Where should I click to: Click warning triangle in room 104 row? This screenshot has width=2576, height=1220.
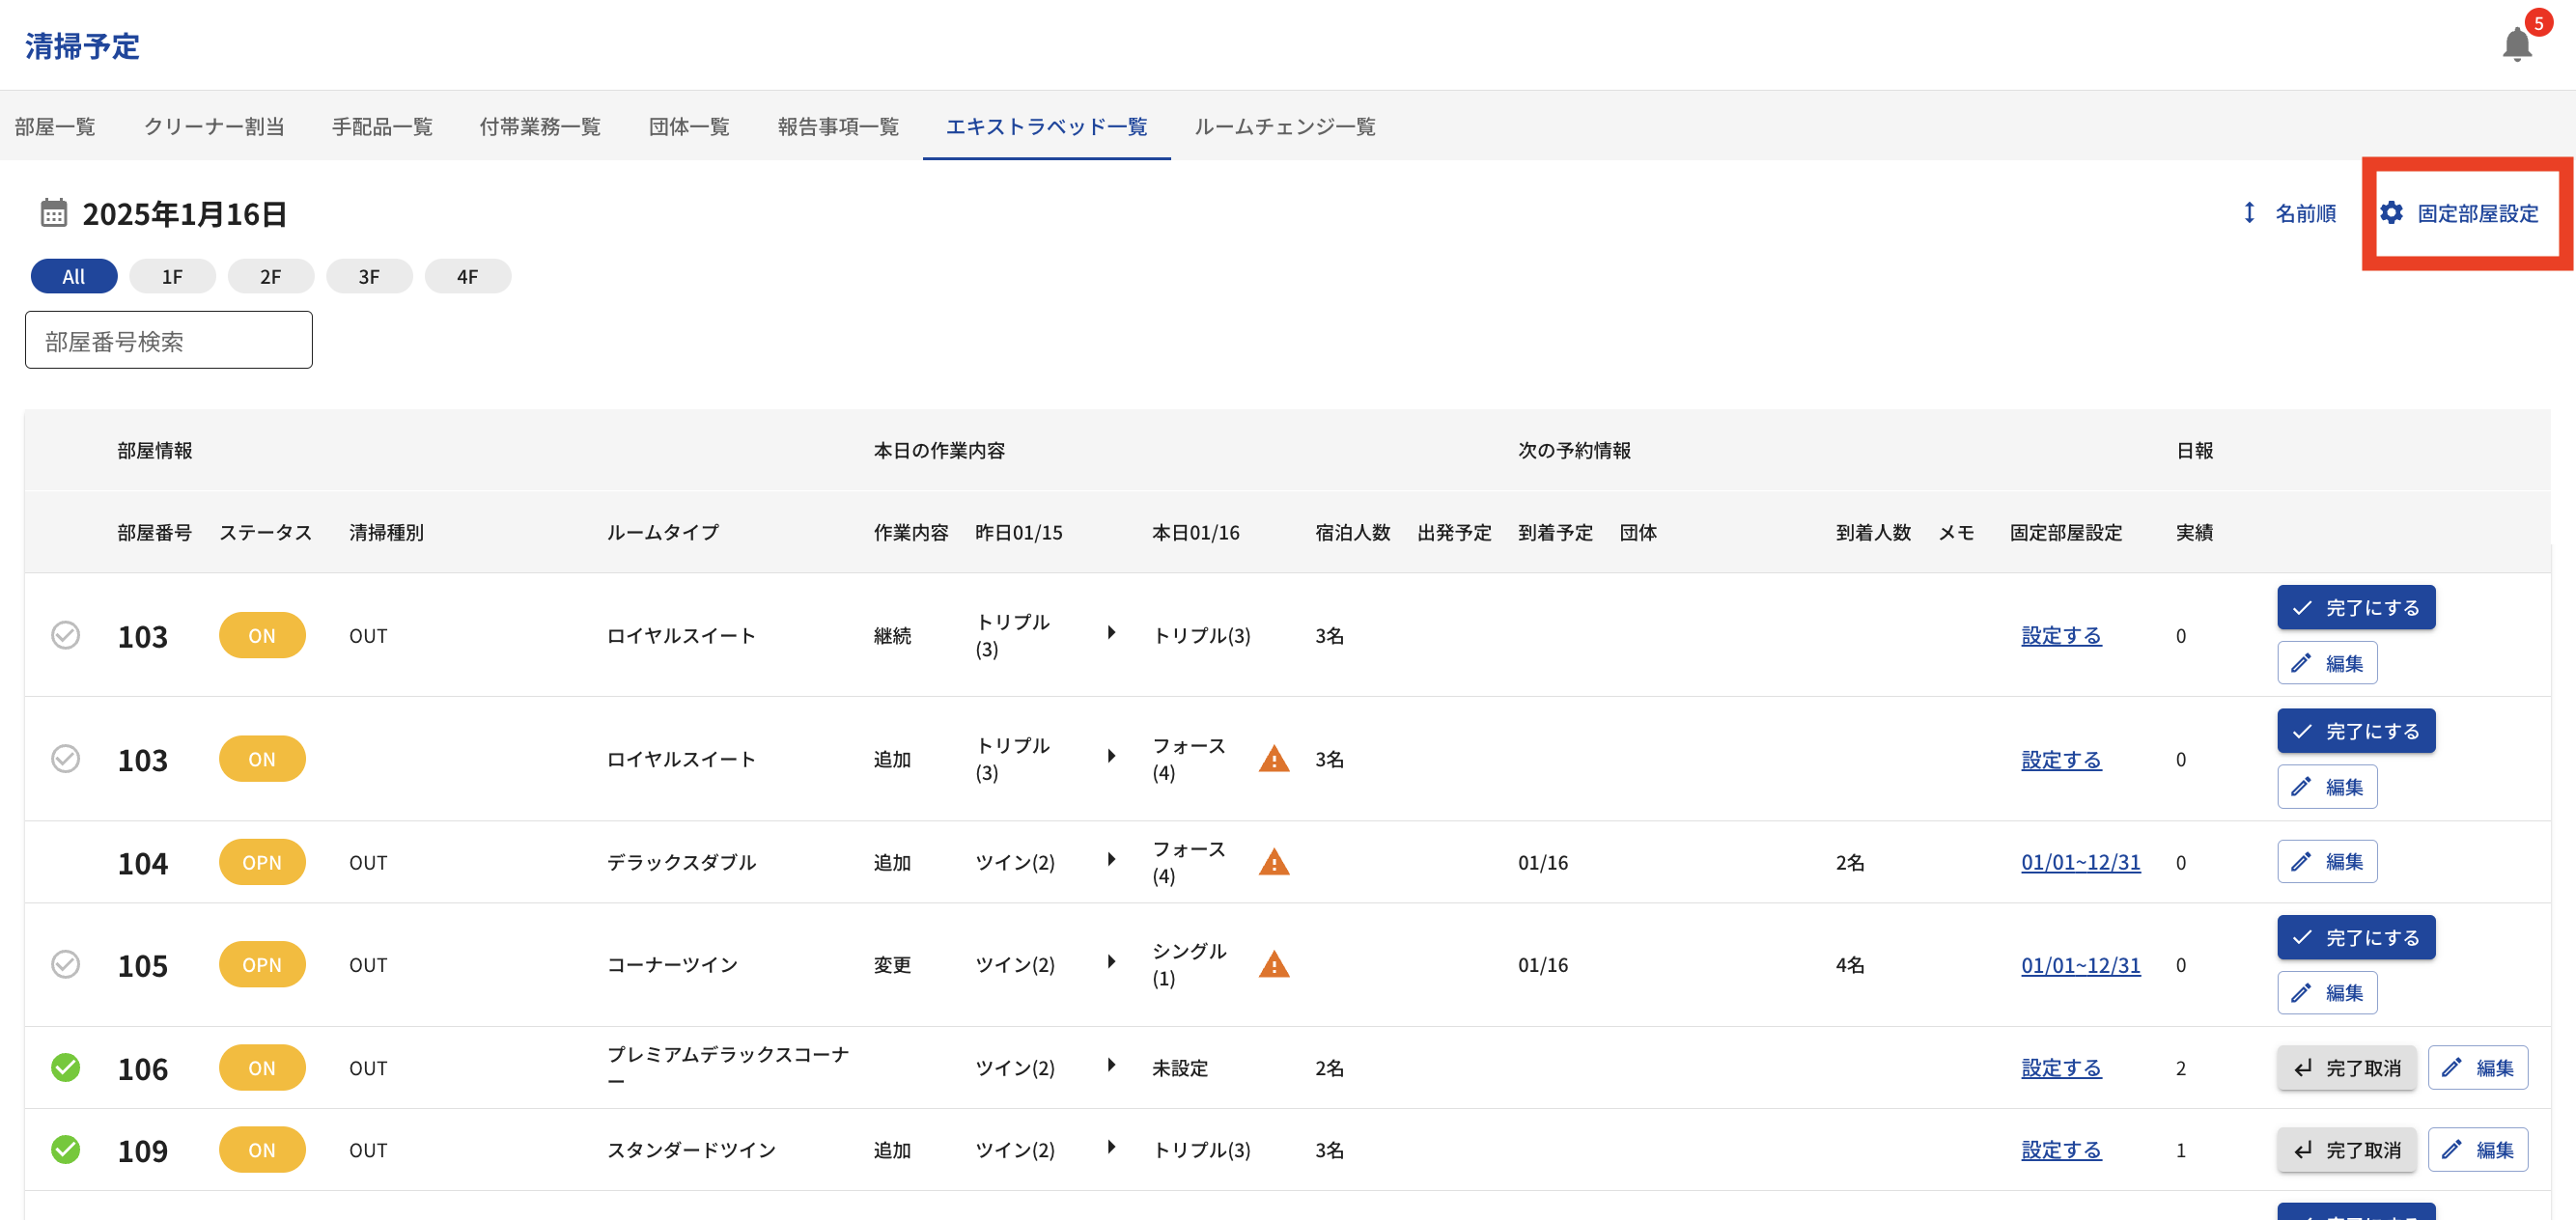[x=1273, y=862]
